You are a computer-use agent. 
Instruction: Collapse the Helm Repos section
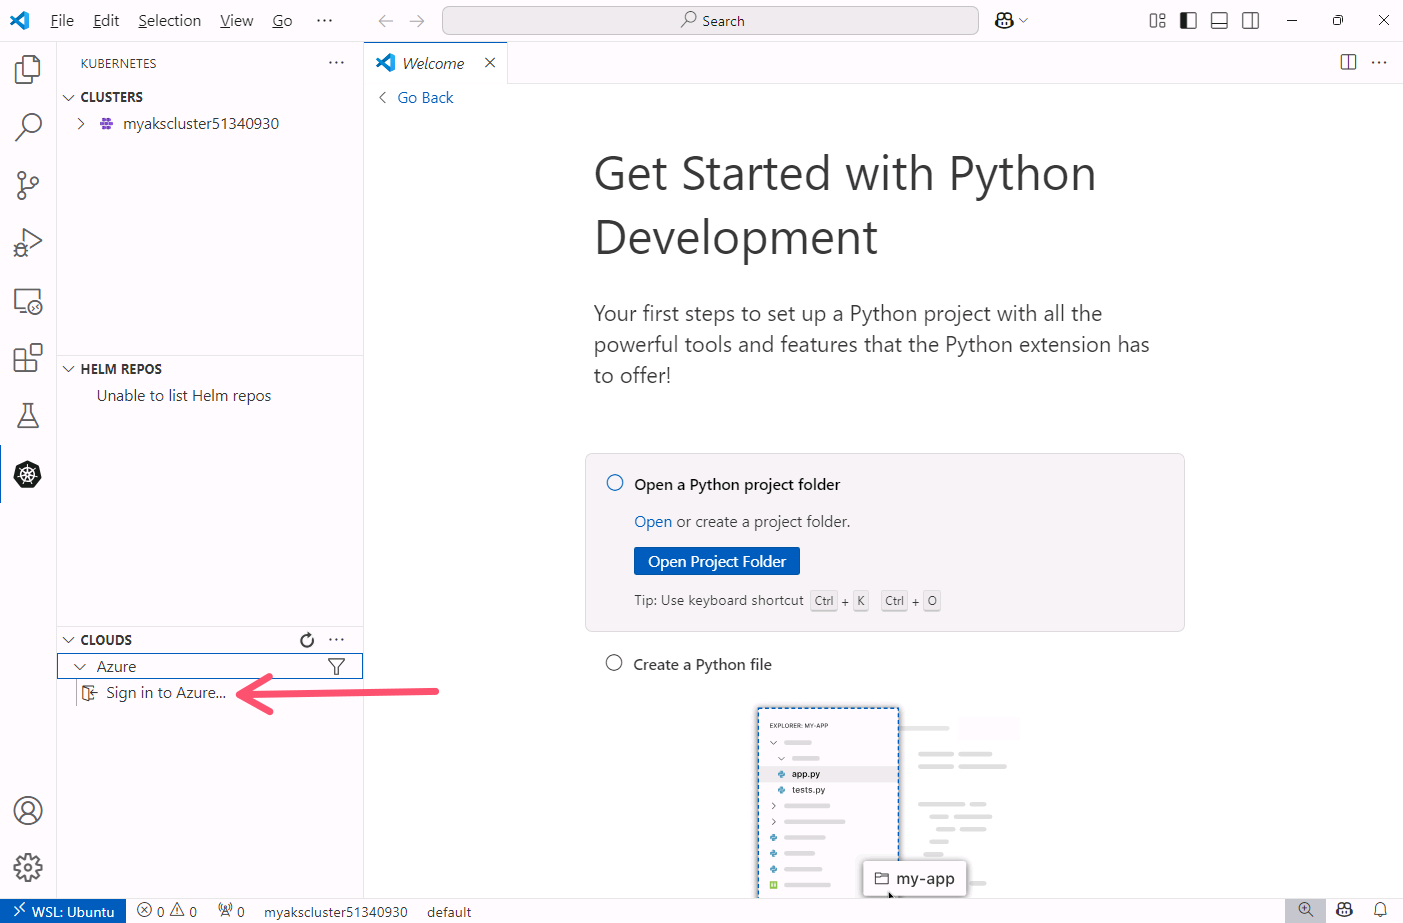tap(69, 369)
